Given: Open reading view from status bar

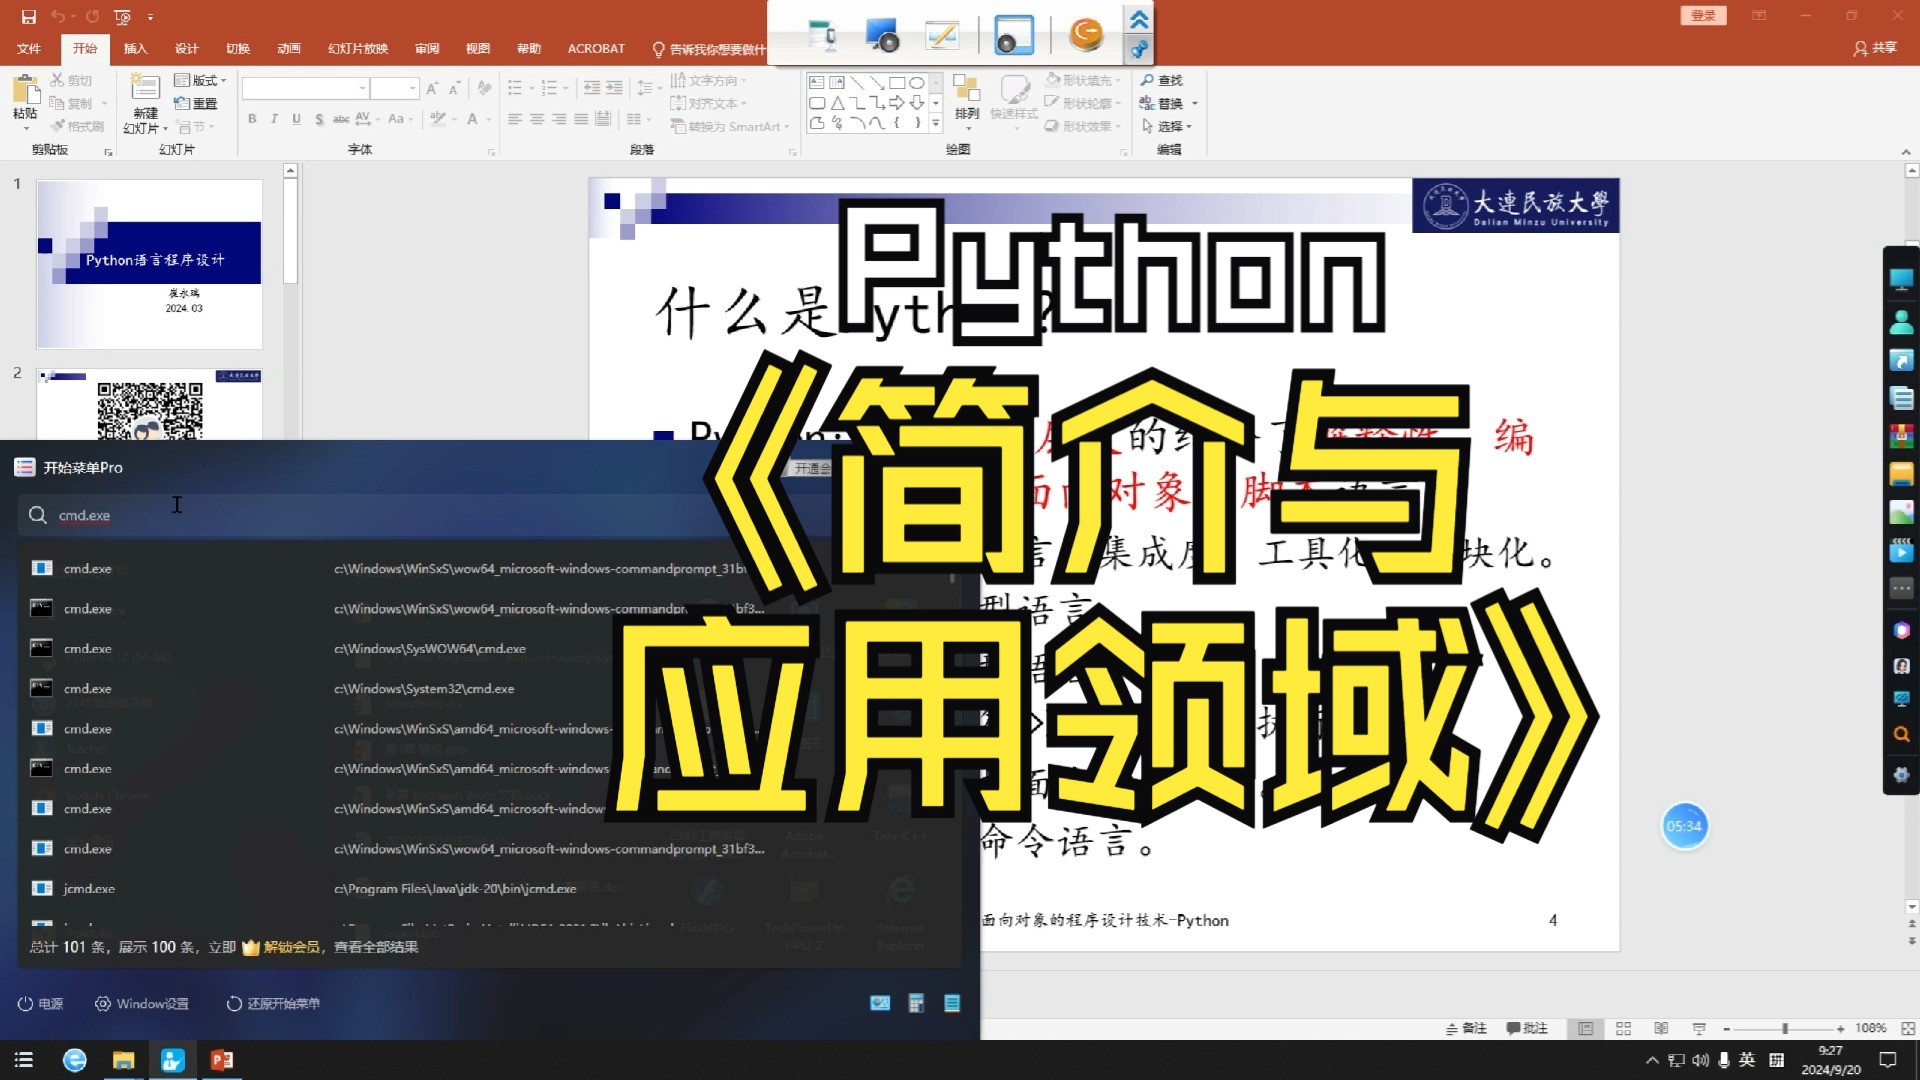Looking at the screenshot, I should [x=1661, y=1028].
